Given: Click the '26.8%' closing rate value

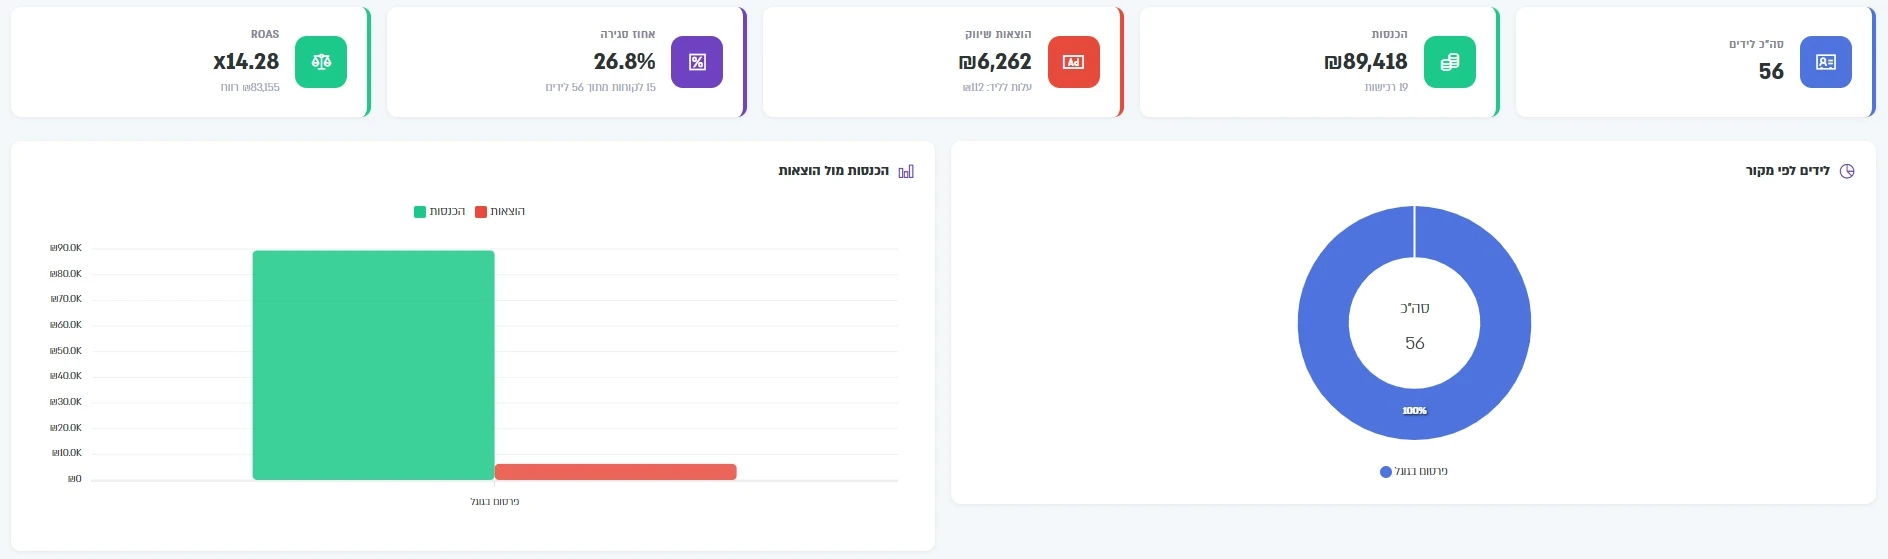Looking at the screenshot, I should tap(624, 62).
